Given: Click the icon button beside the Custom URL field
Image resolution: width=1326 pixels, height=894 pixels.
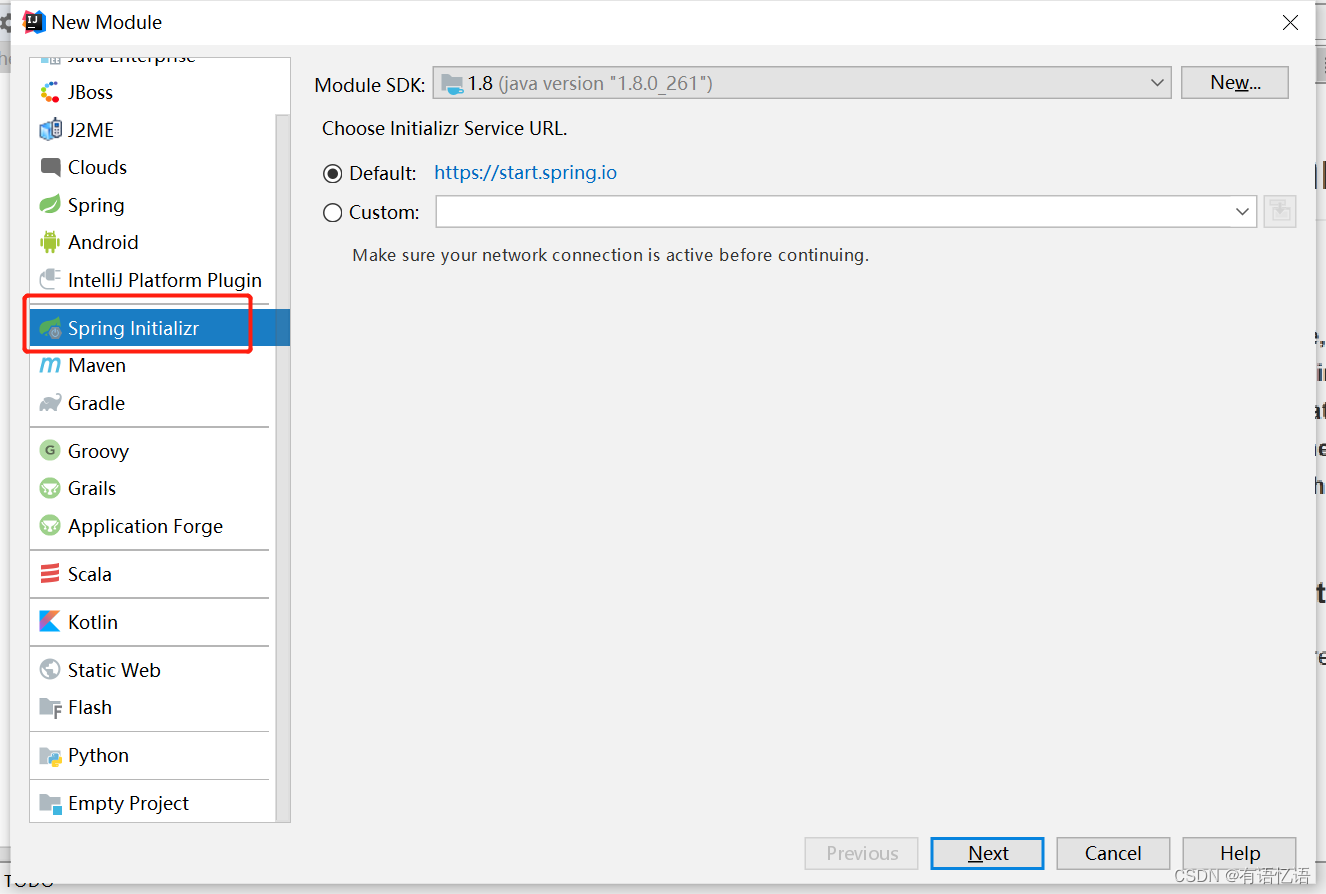Looking at the screenshot, I should pos(1280,212).
